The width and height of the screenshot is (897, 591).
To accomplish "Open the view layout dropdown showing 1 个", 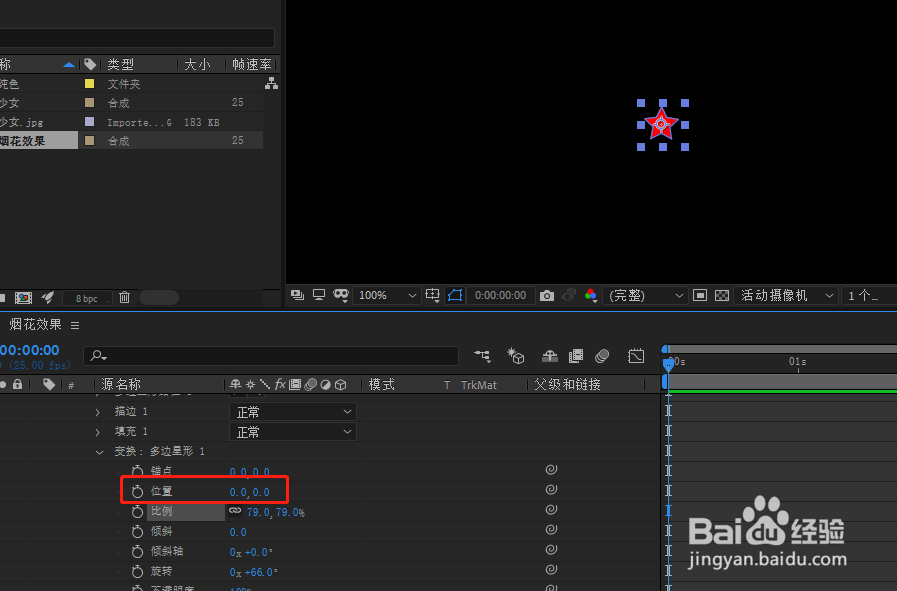I will [x=869, y=295].
